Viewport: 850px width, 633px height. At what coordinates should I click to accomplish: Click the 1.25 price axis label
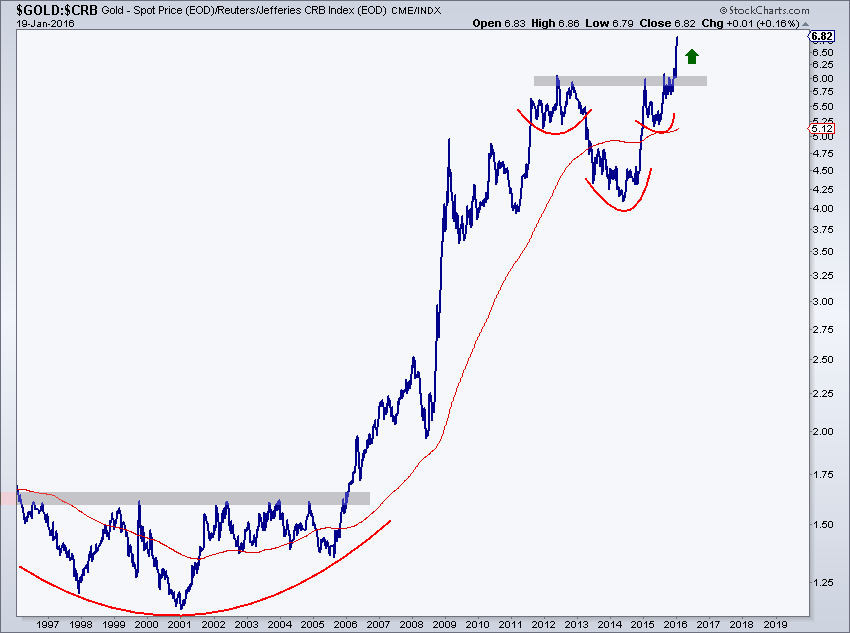823,583
